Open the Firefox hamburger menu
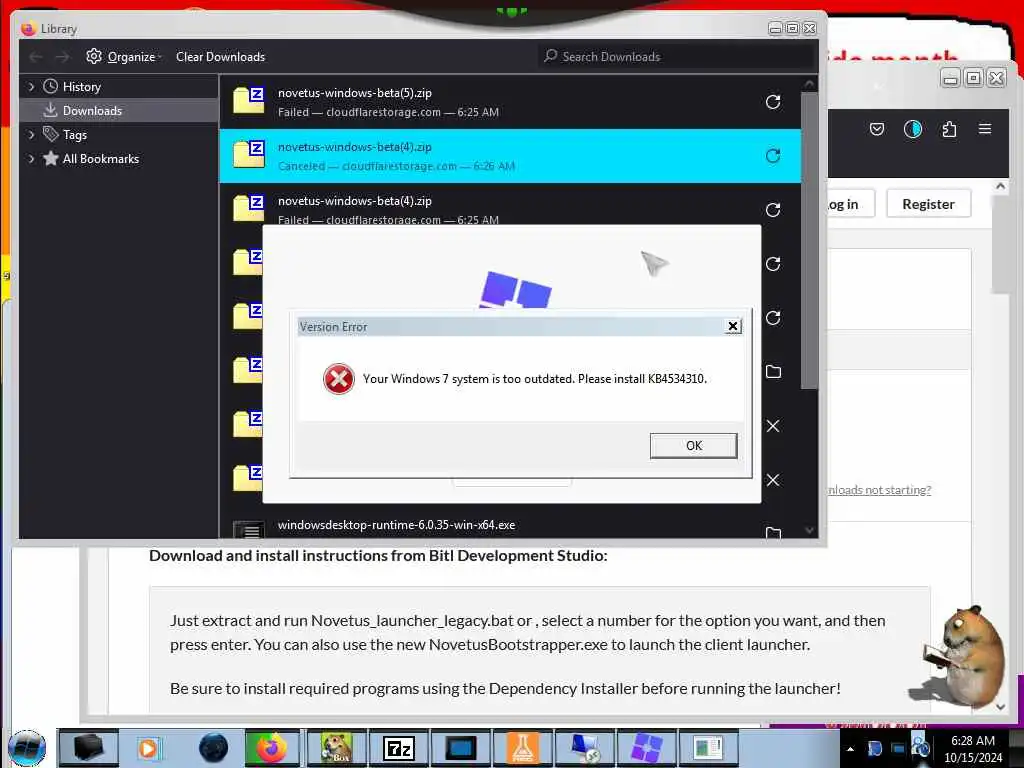 tap(985, 129)
